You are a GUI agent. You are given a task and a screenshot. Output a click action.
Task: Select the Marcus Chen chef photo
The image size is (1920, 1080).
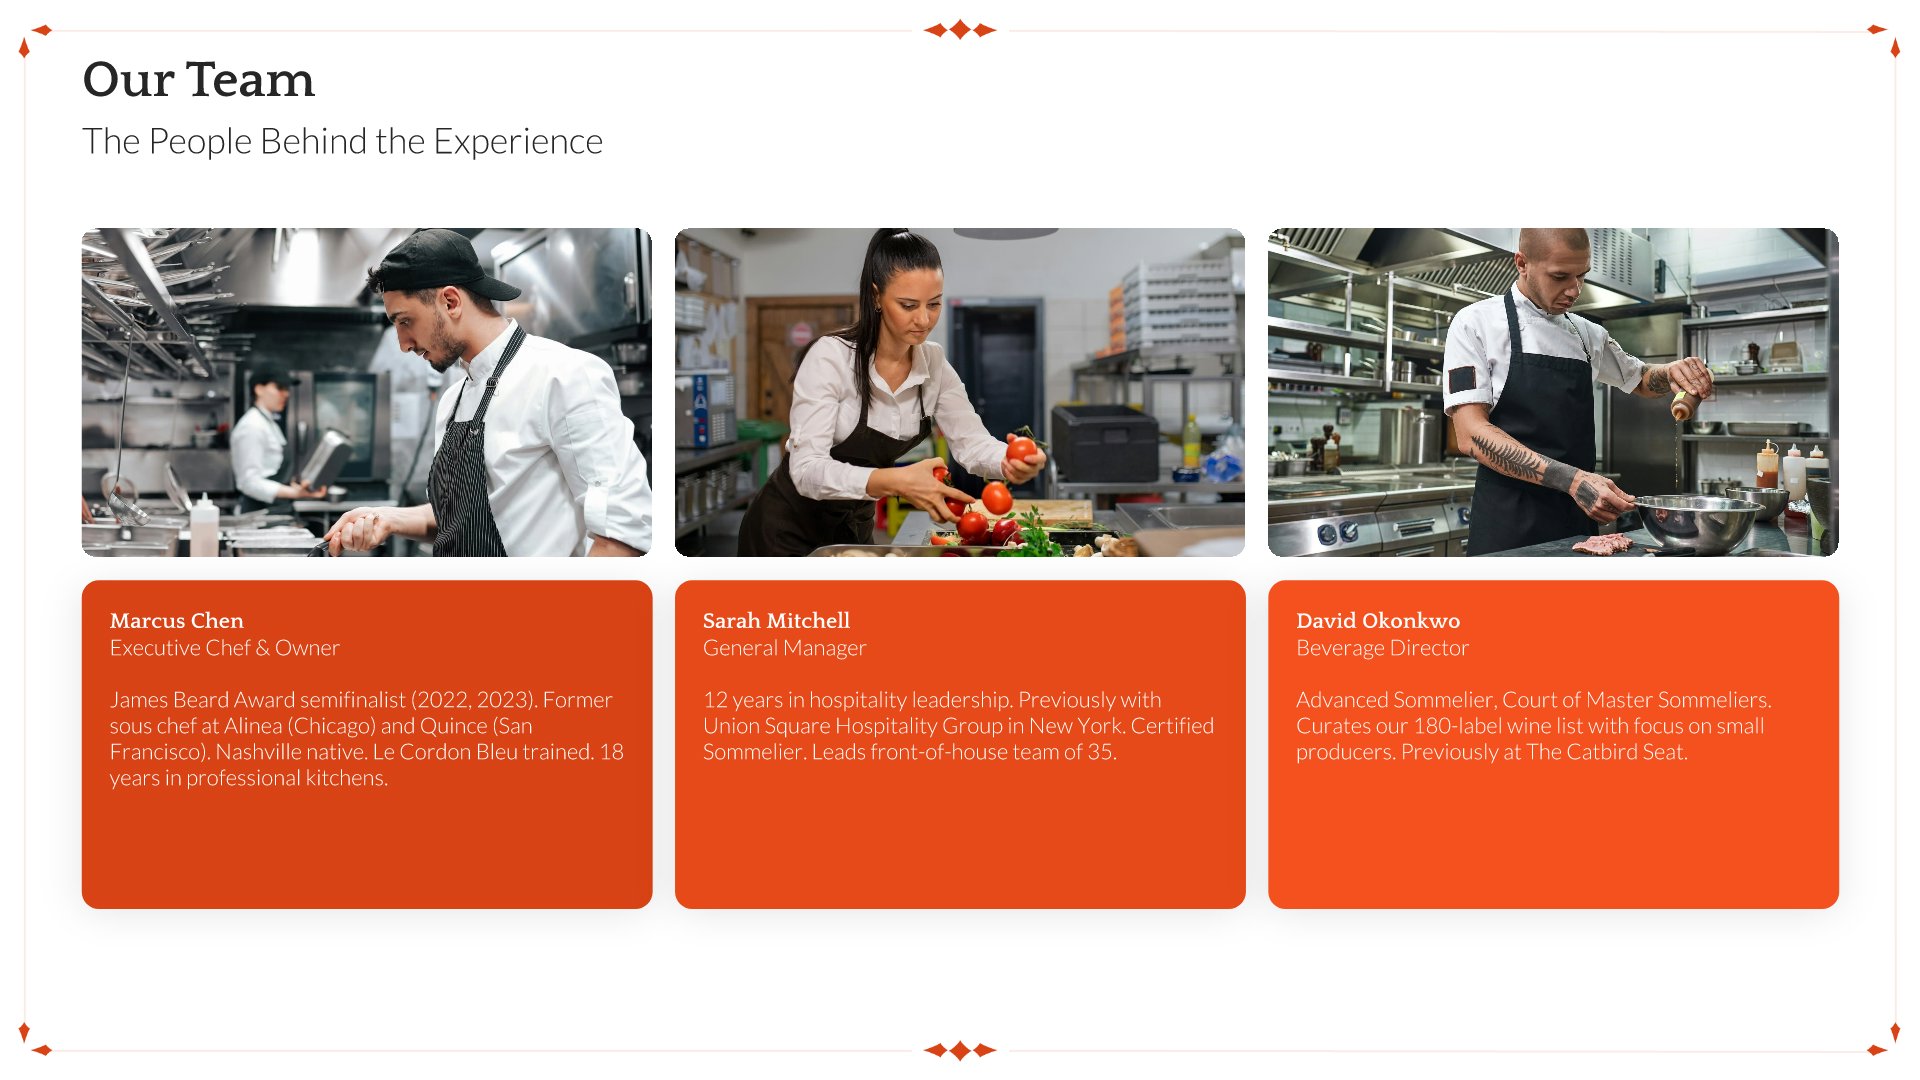[367, 392]
